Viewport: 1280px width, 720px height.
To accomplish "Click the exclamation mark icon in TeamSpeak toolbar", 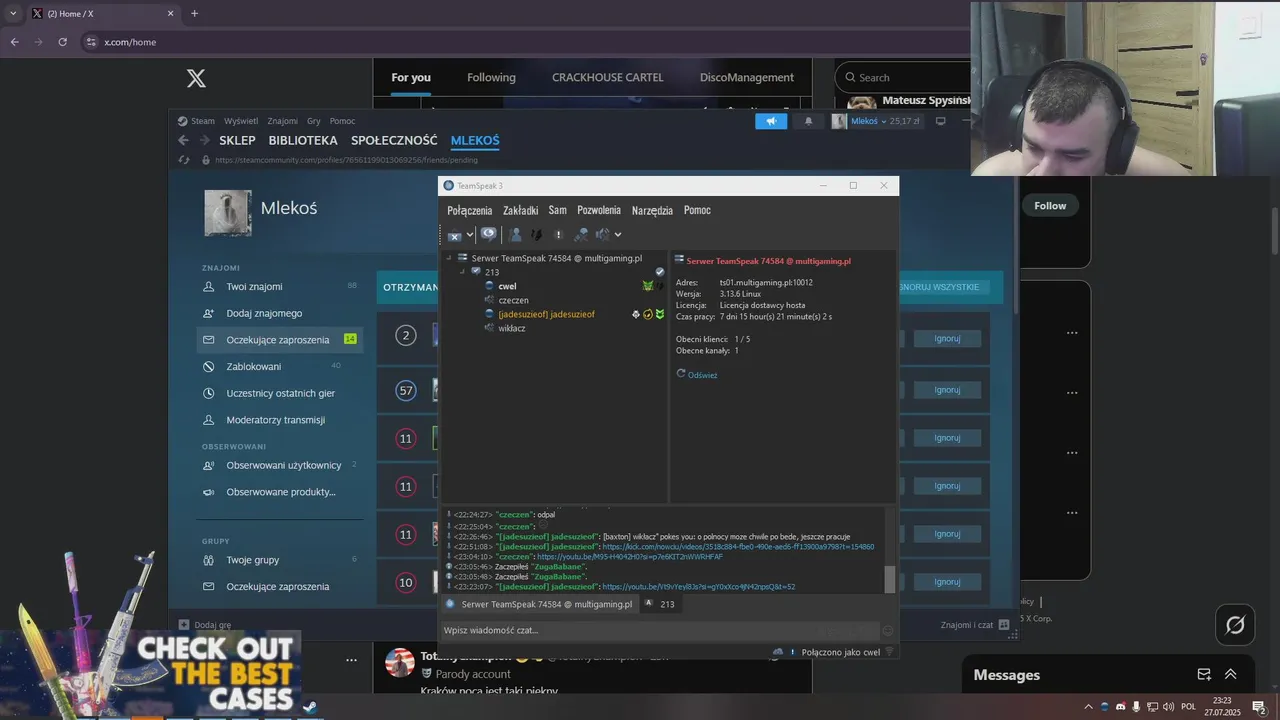I will [x=559, y=235].
